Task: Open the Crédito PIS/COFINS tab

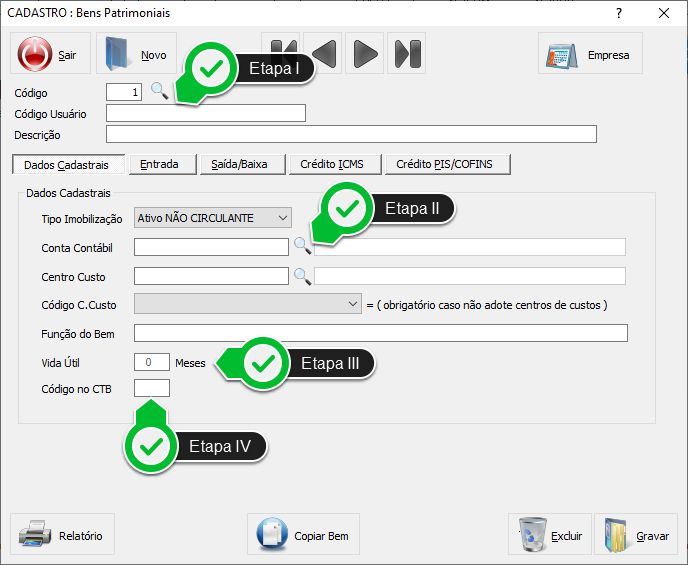Action: point(452,164)
